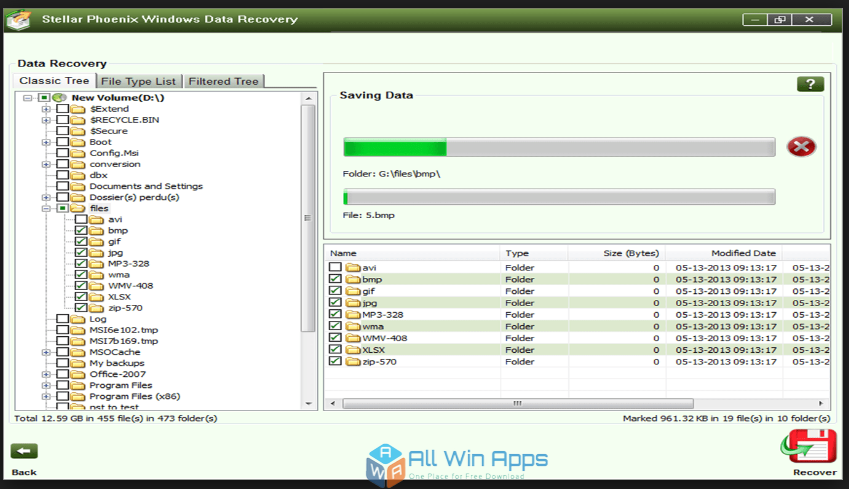Click the MSOCache folder icon in tree

[78, 352]
